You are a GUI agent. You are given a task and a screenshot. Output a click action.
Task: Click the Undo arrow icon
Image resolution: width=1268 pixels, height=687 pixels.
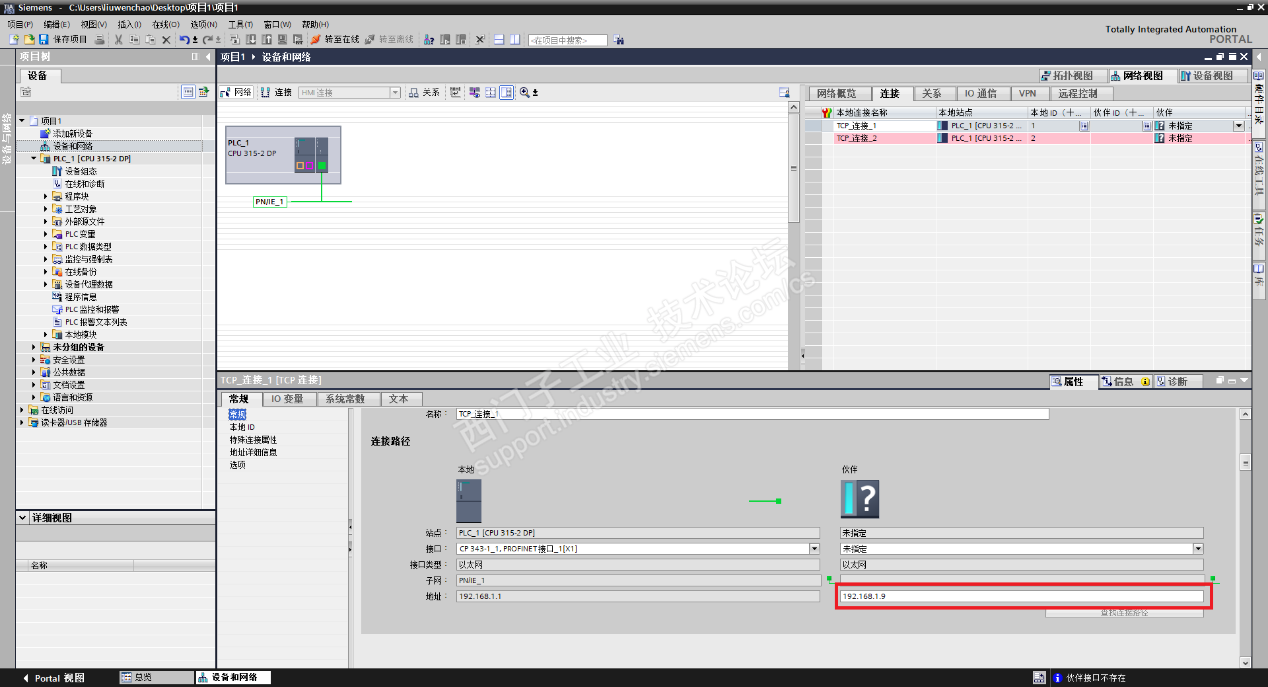pyautogui.click(x=184, y=40)
